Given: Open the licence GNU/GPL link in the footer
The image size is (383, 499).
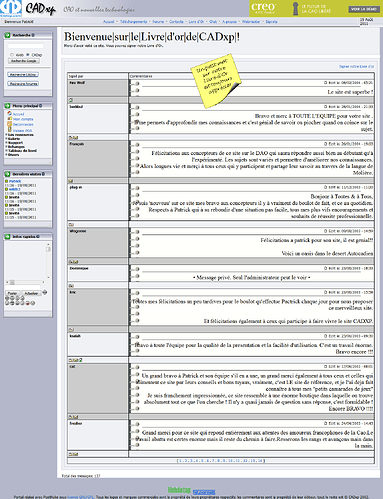Looking at the screenshot, I should coord(80,497).
